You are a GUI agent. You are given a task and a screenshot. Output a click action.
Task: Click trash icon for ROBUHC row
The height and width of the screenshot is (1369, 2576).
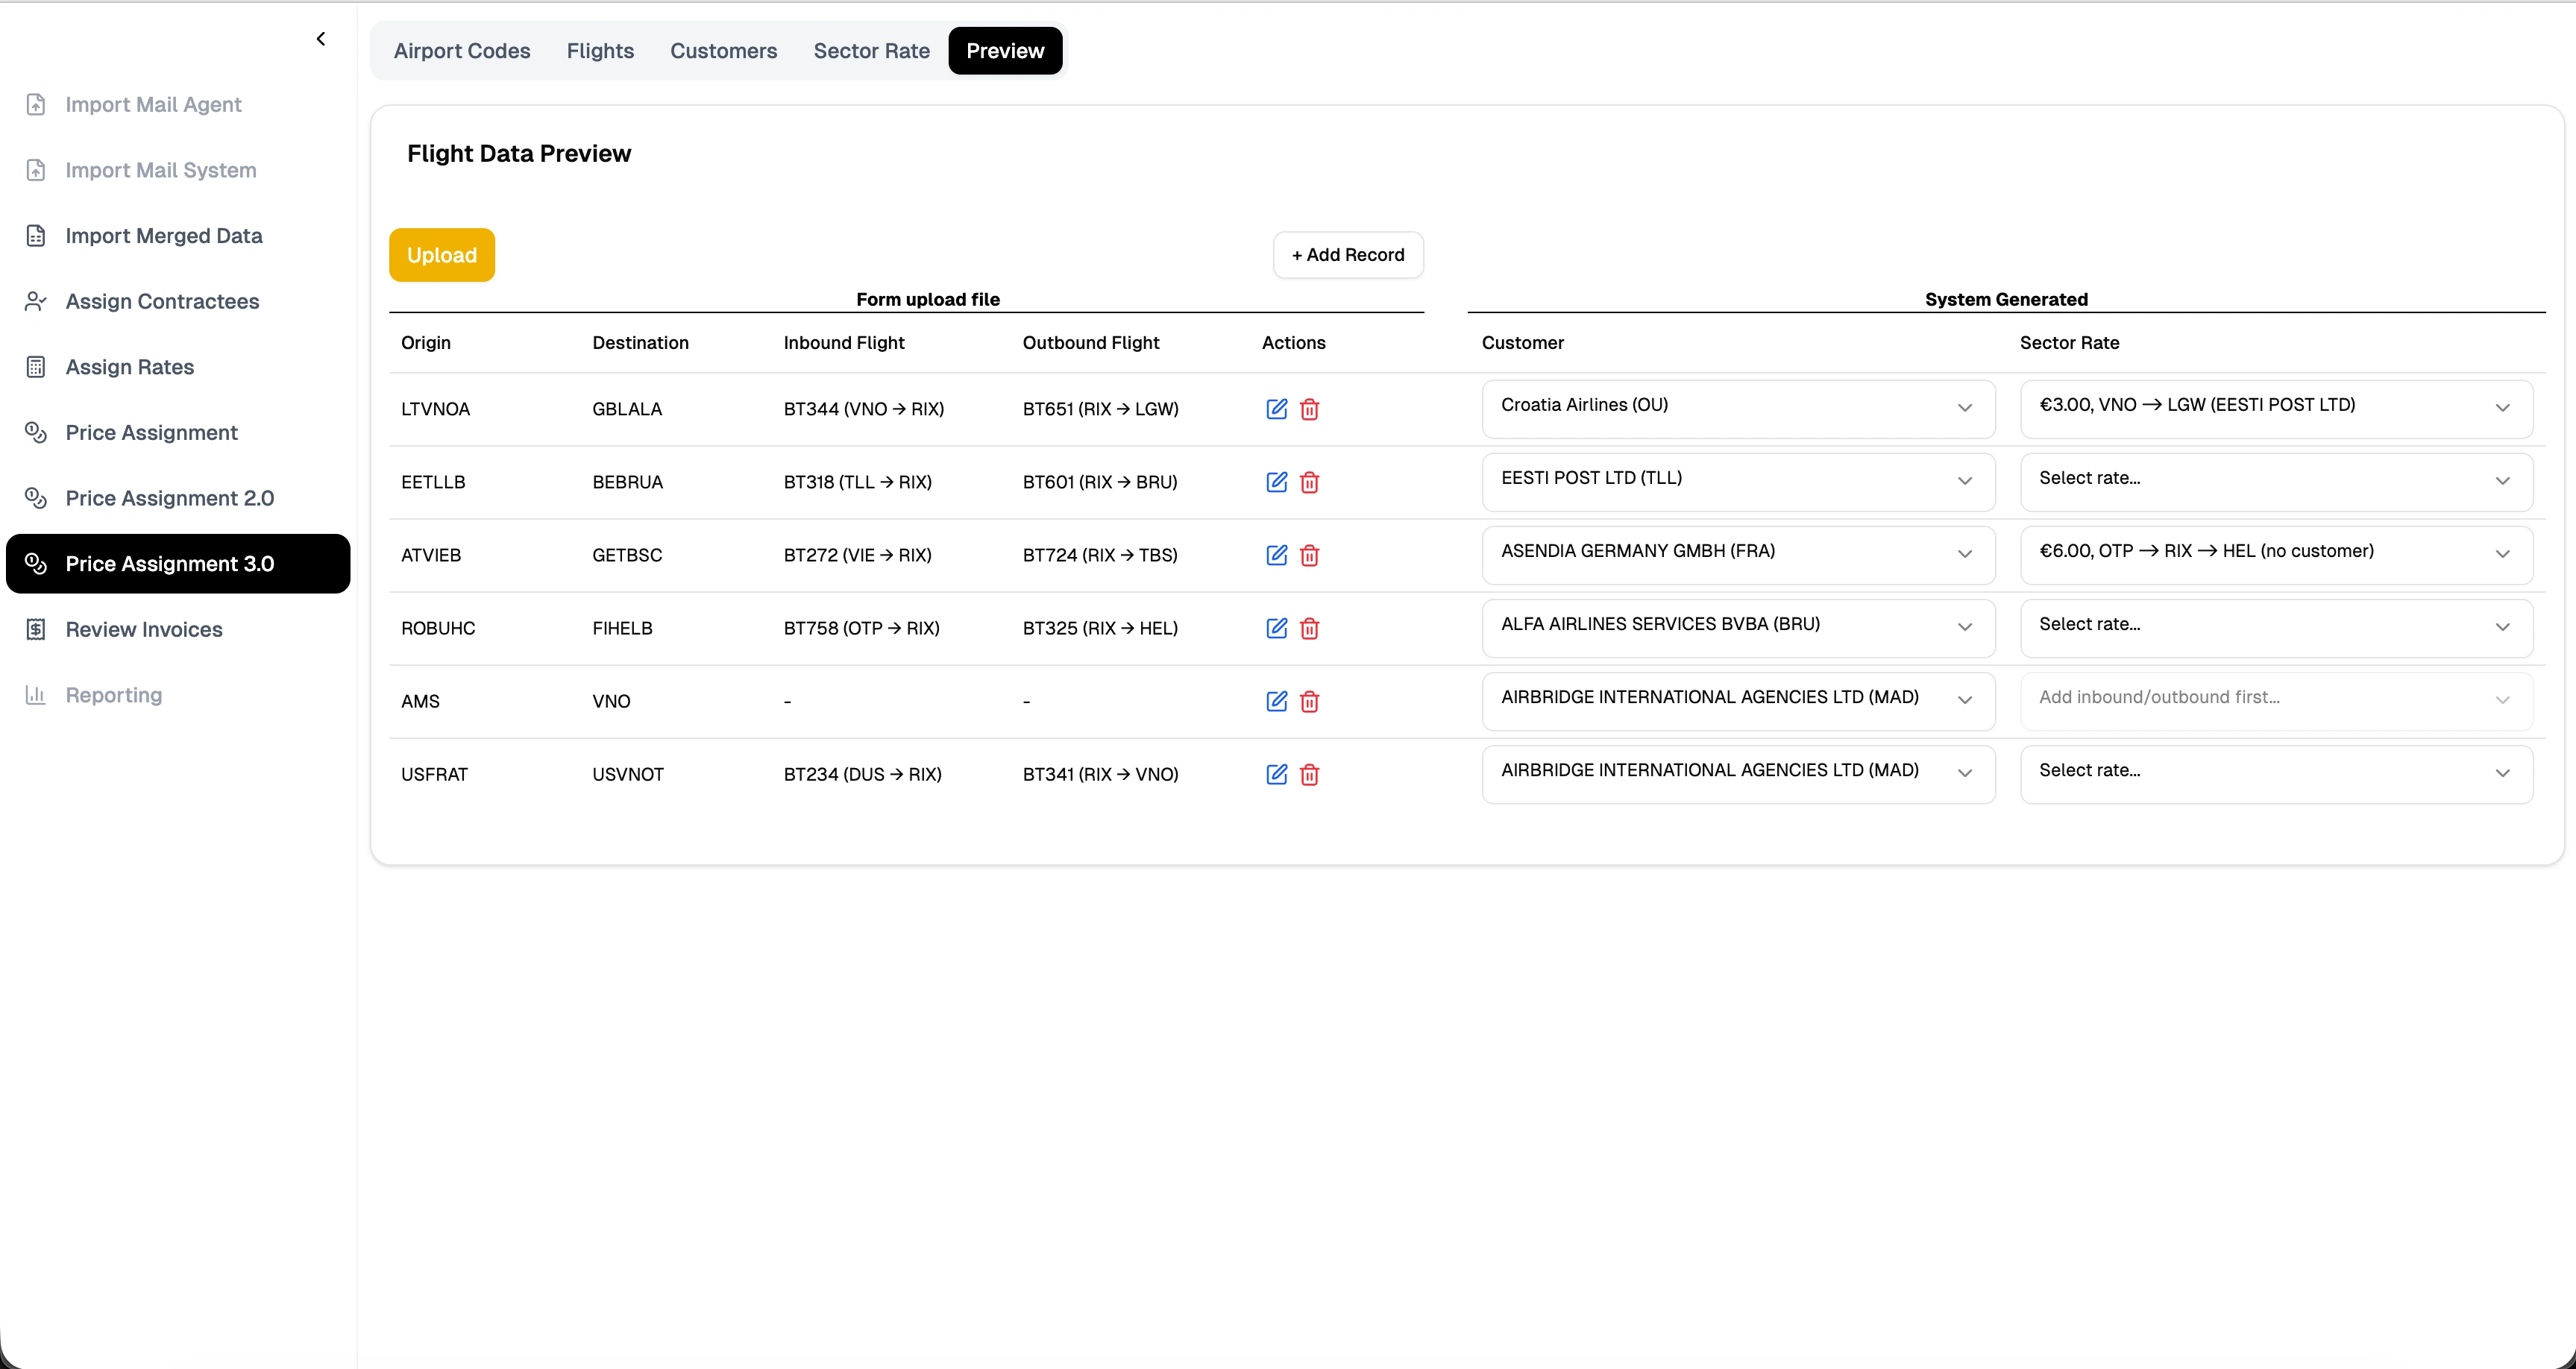1309,628
